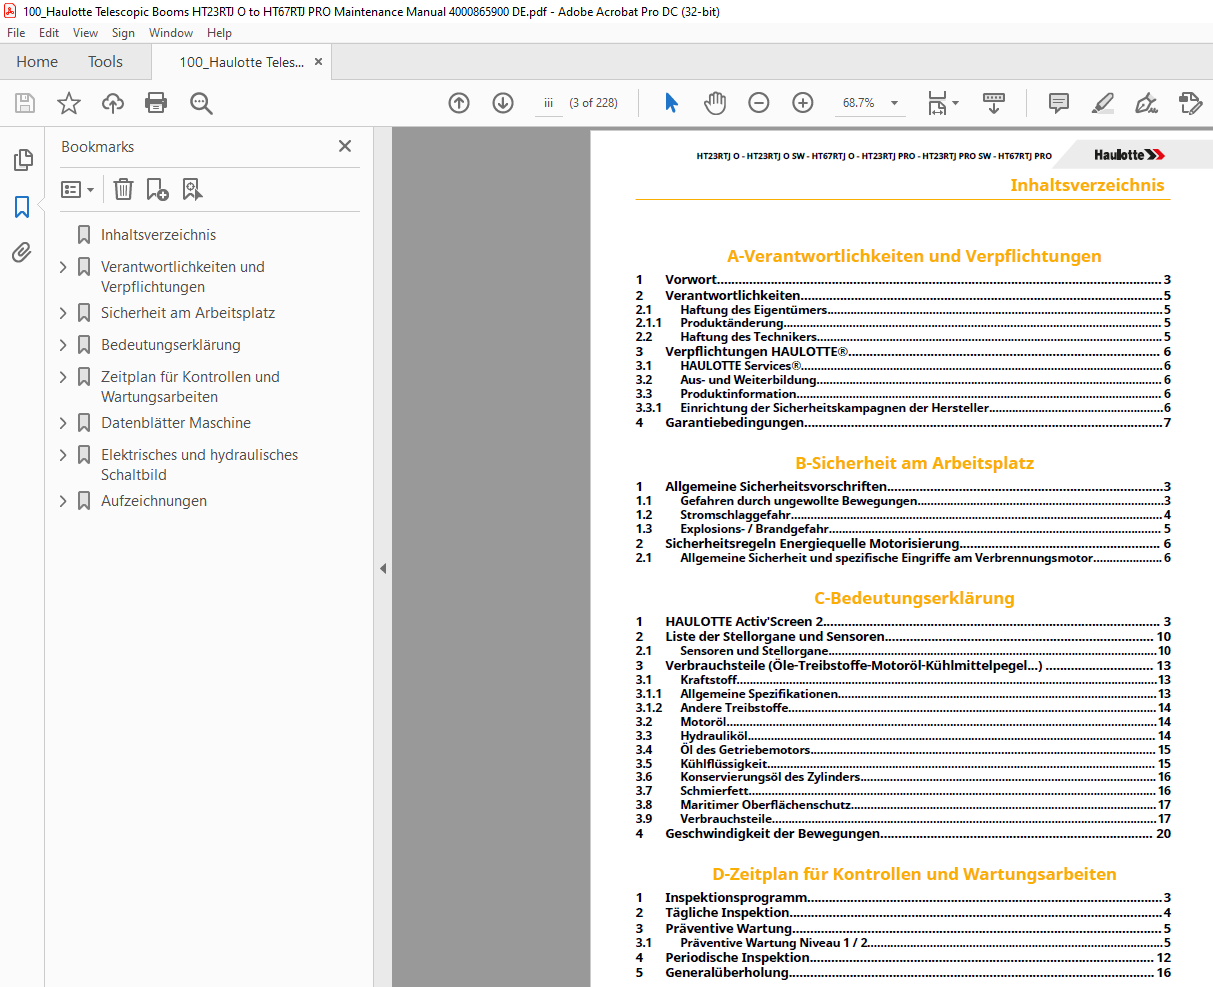Open fit page options icon
1213x987 pixels.
(x=943, y=103)
